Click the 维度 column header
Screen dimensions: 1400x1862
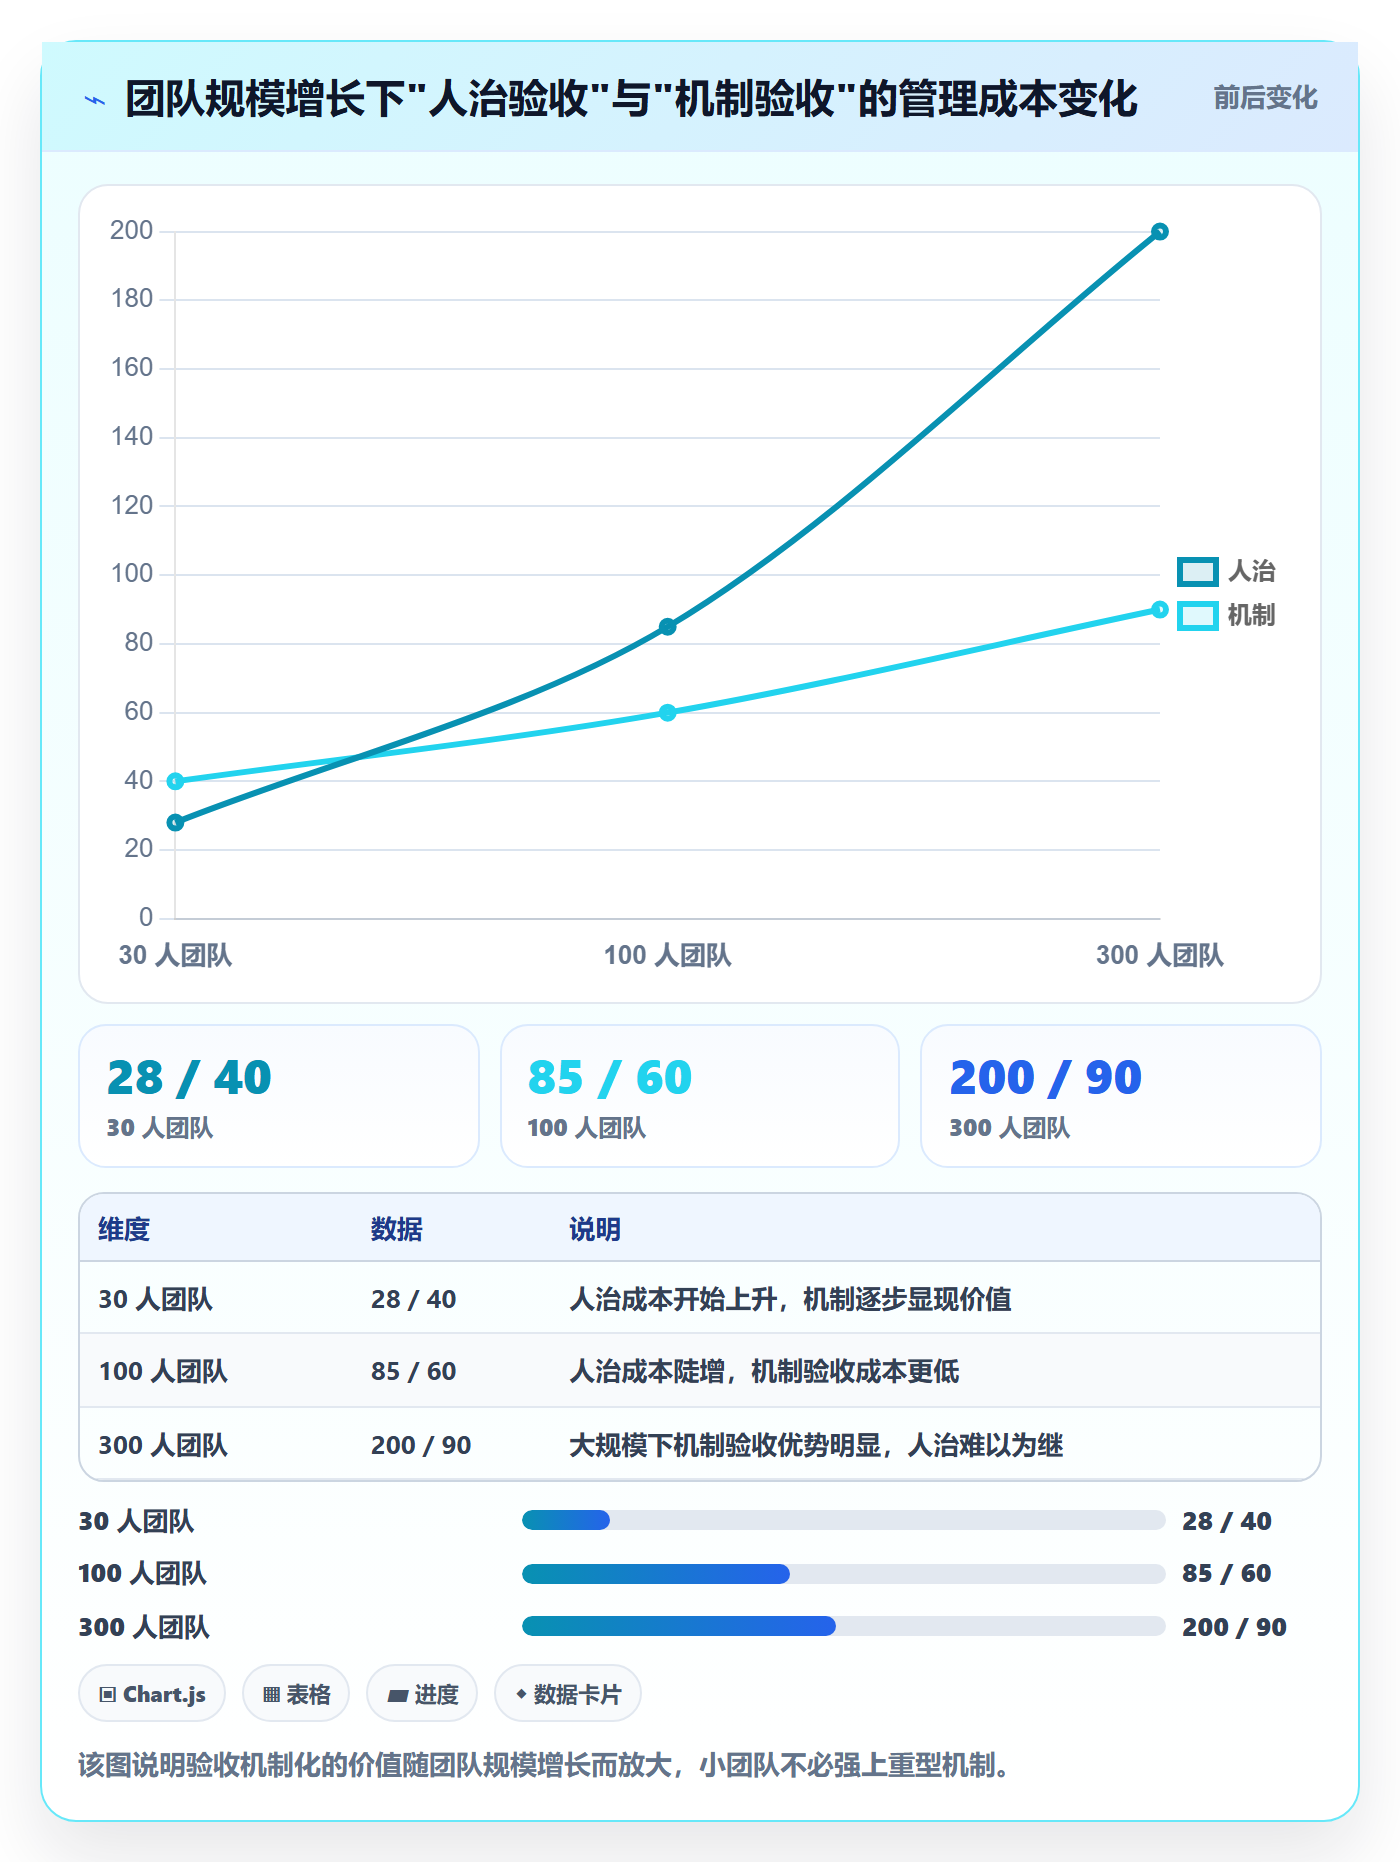click(x=124, y=1229)
